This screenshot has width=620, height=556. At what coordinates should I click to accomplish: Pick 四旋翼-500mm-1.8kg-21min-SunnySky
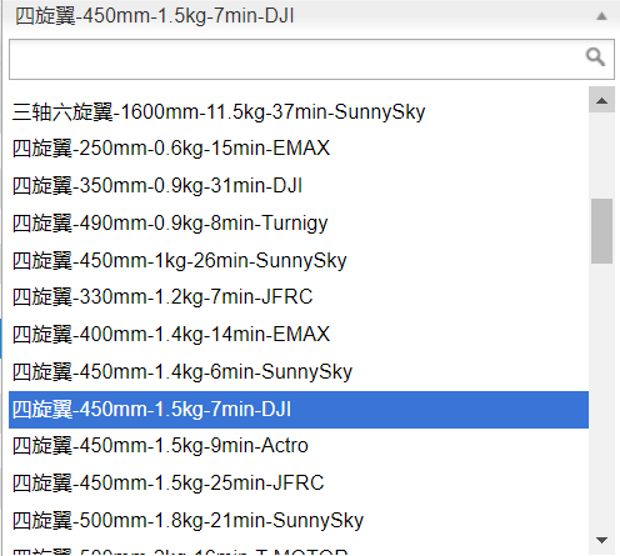pyautogui.click(x=299, y=520)
